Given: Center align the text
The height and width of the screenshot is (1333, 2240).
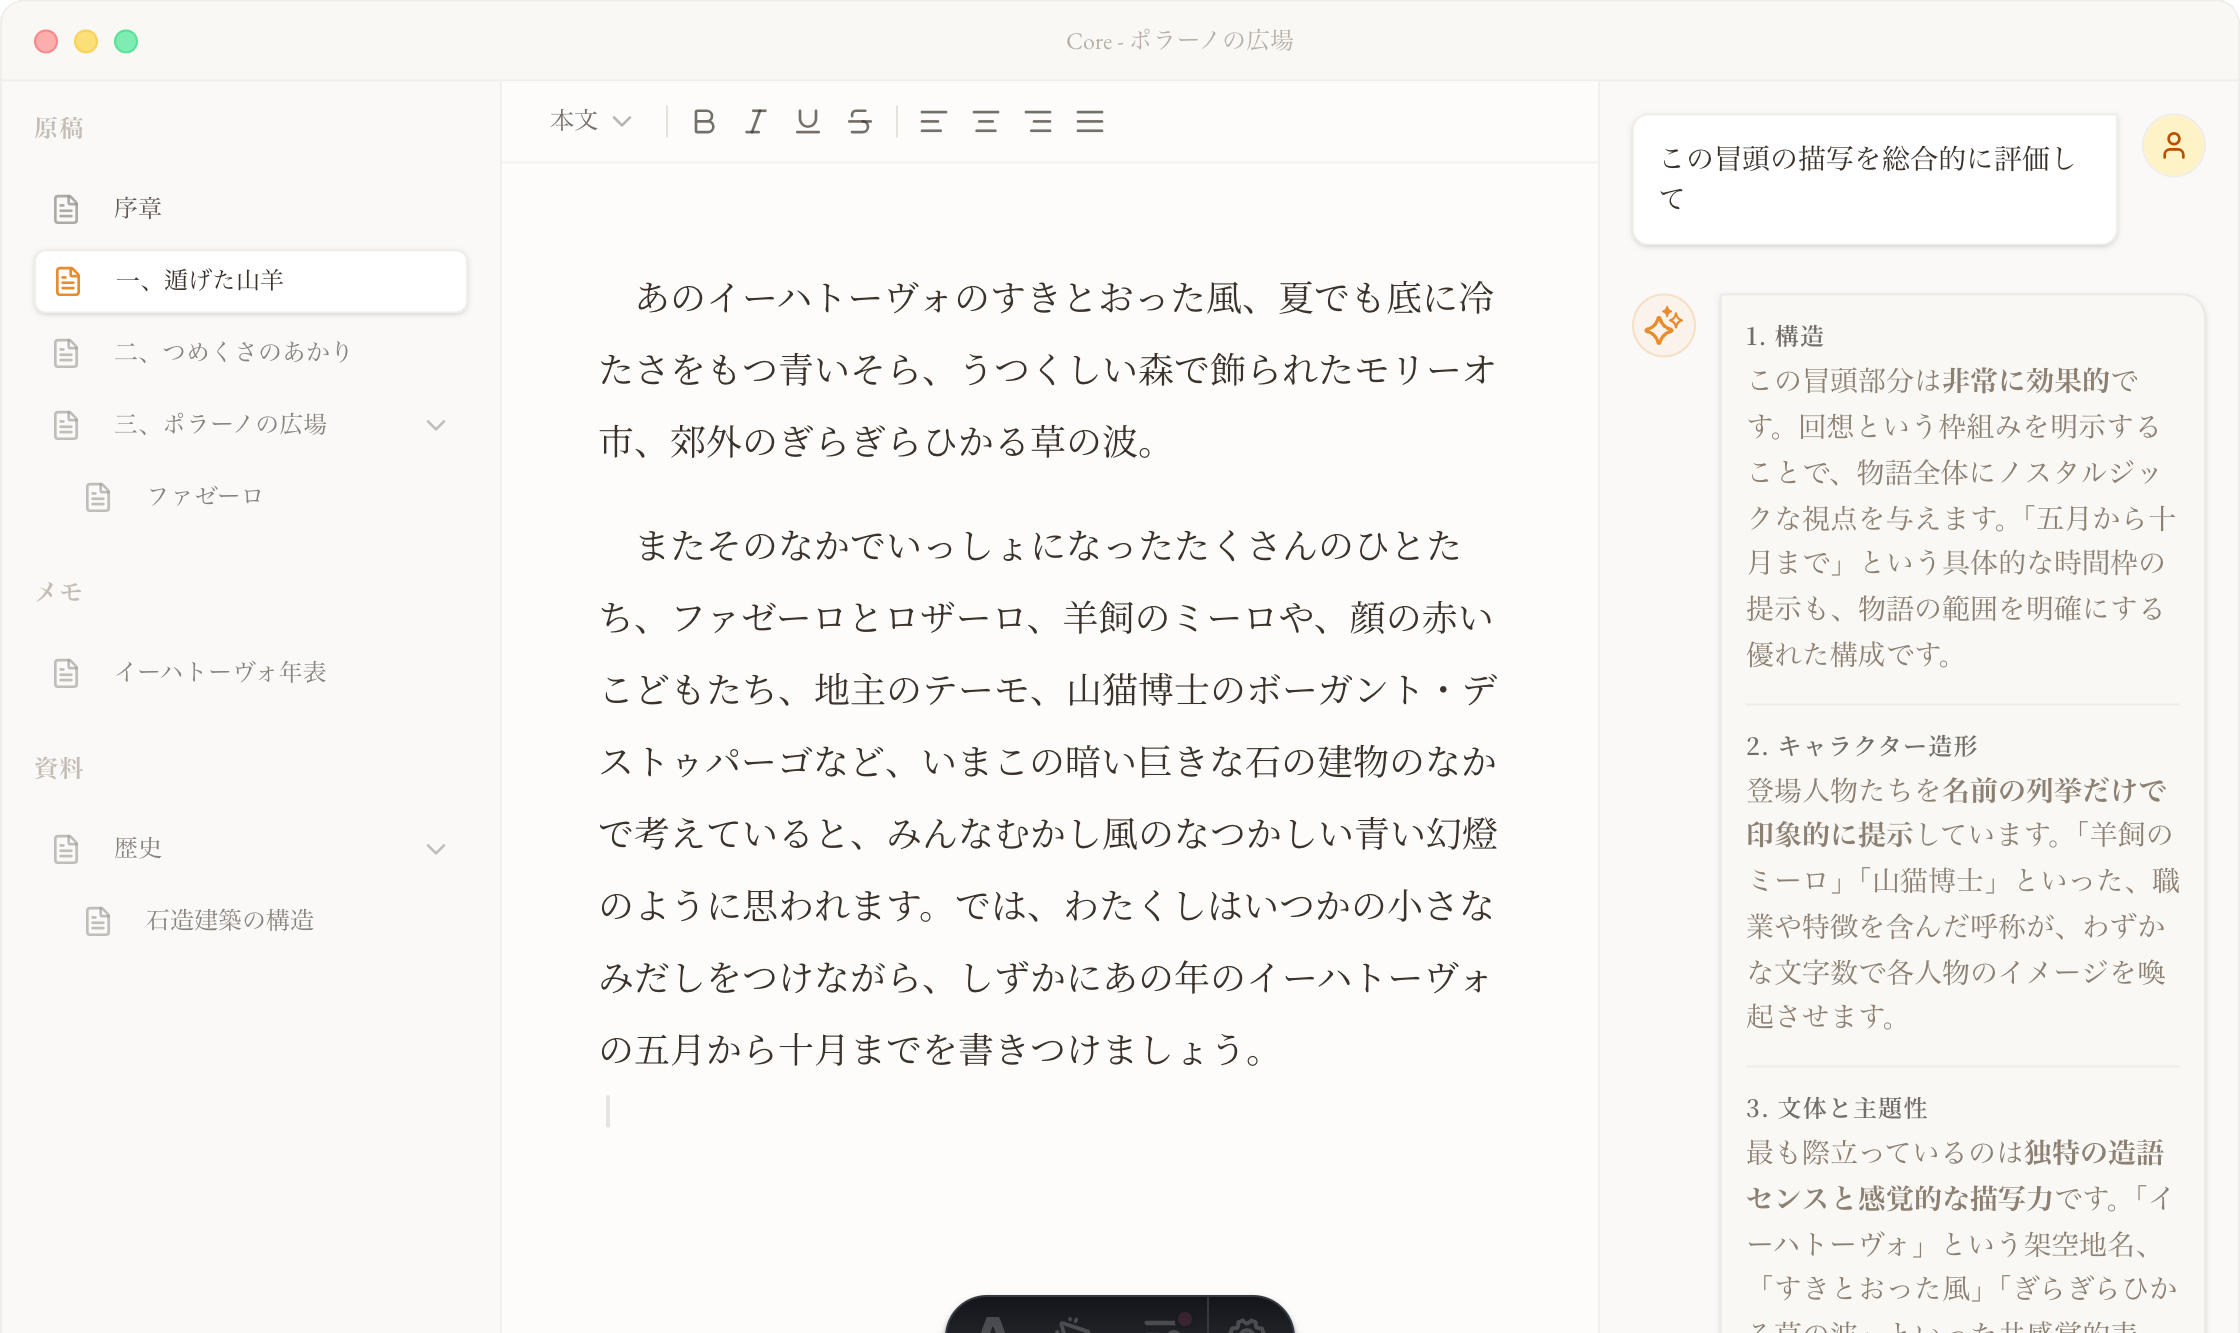Looking at the screenshot, I should click(986, 122).
